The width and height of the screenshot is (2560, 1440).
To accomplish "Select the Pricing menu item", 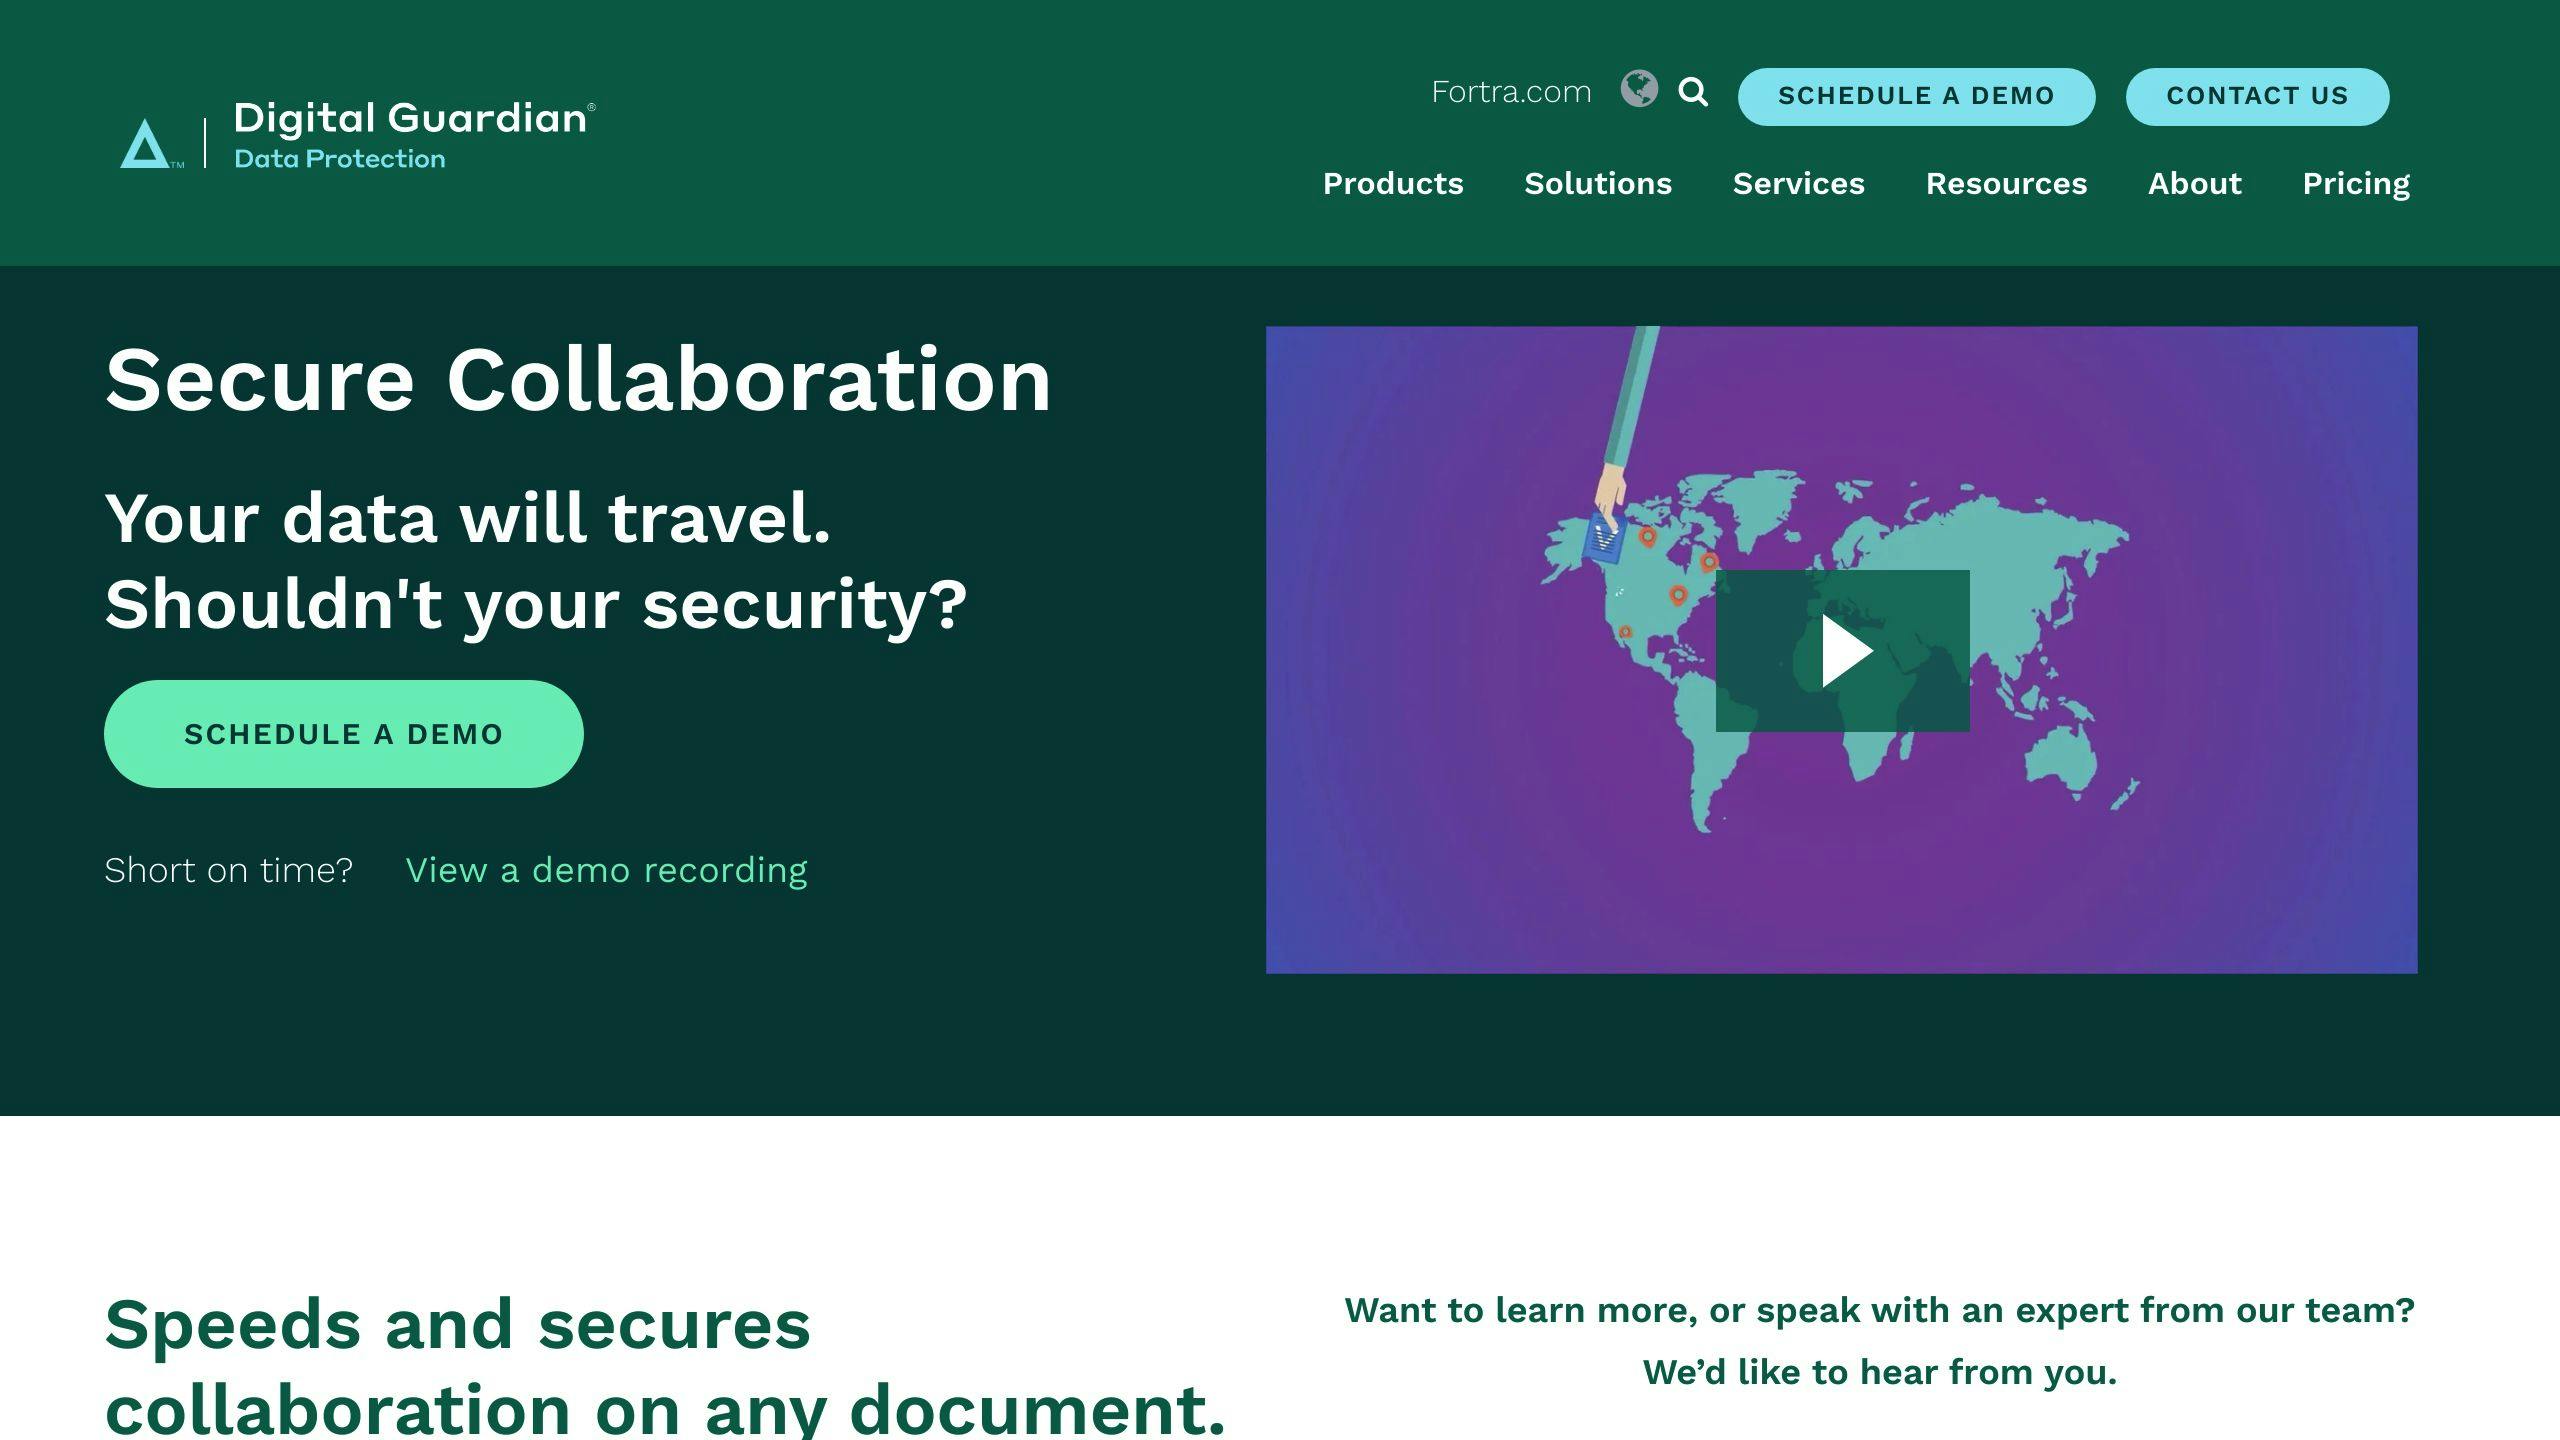I will 2356,183.
